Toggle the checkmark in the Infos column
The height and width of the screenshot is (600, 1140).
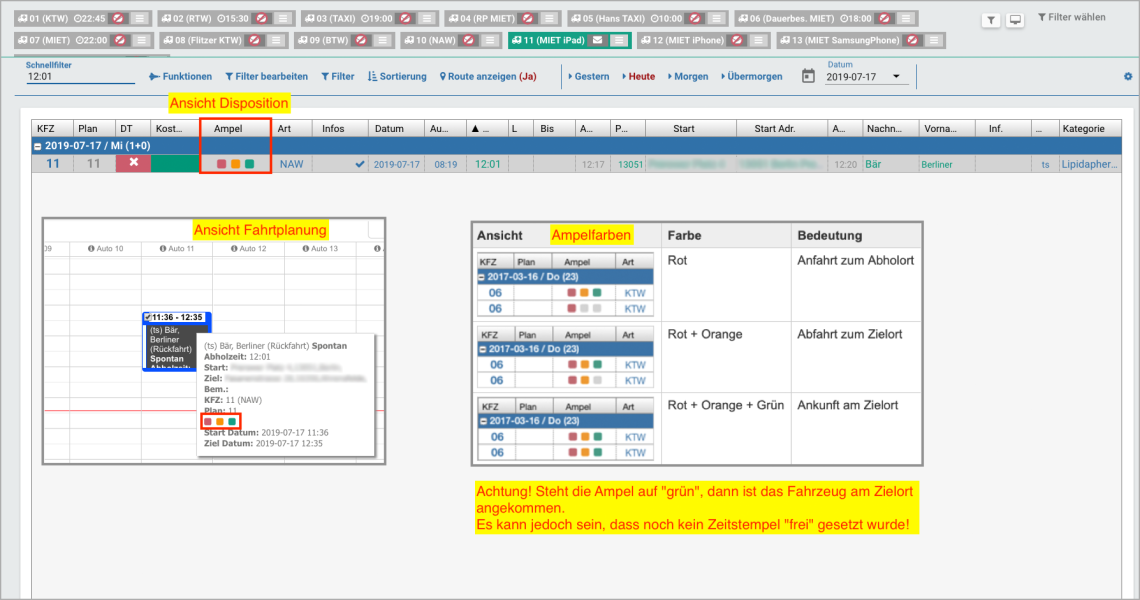pos(360,164)
